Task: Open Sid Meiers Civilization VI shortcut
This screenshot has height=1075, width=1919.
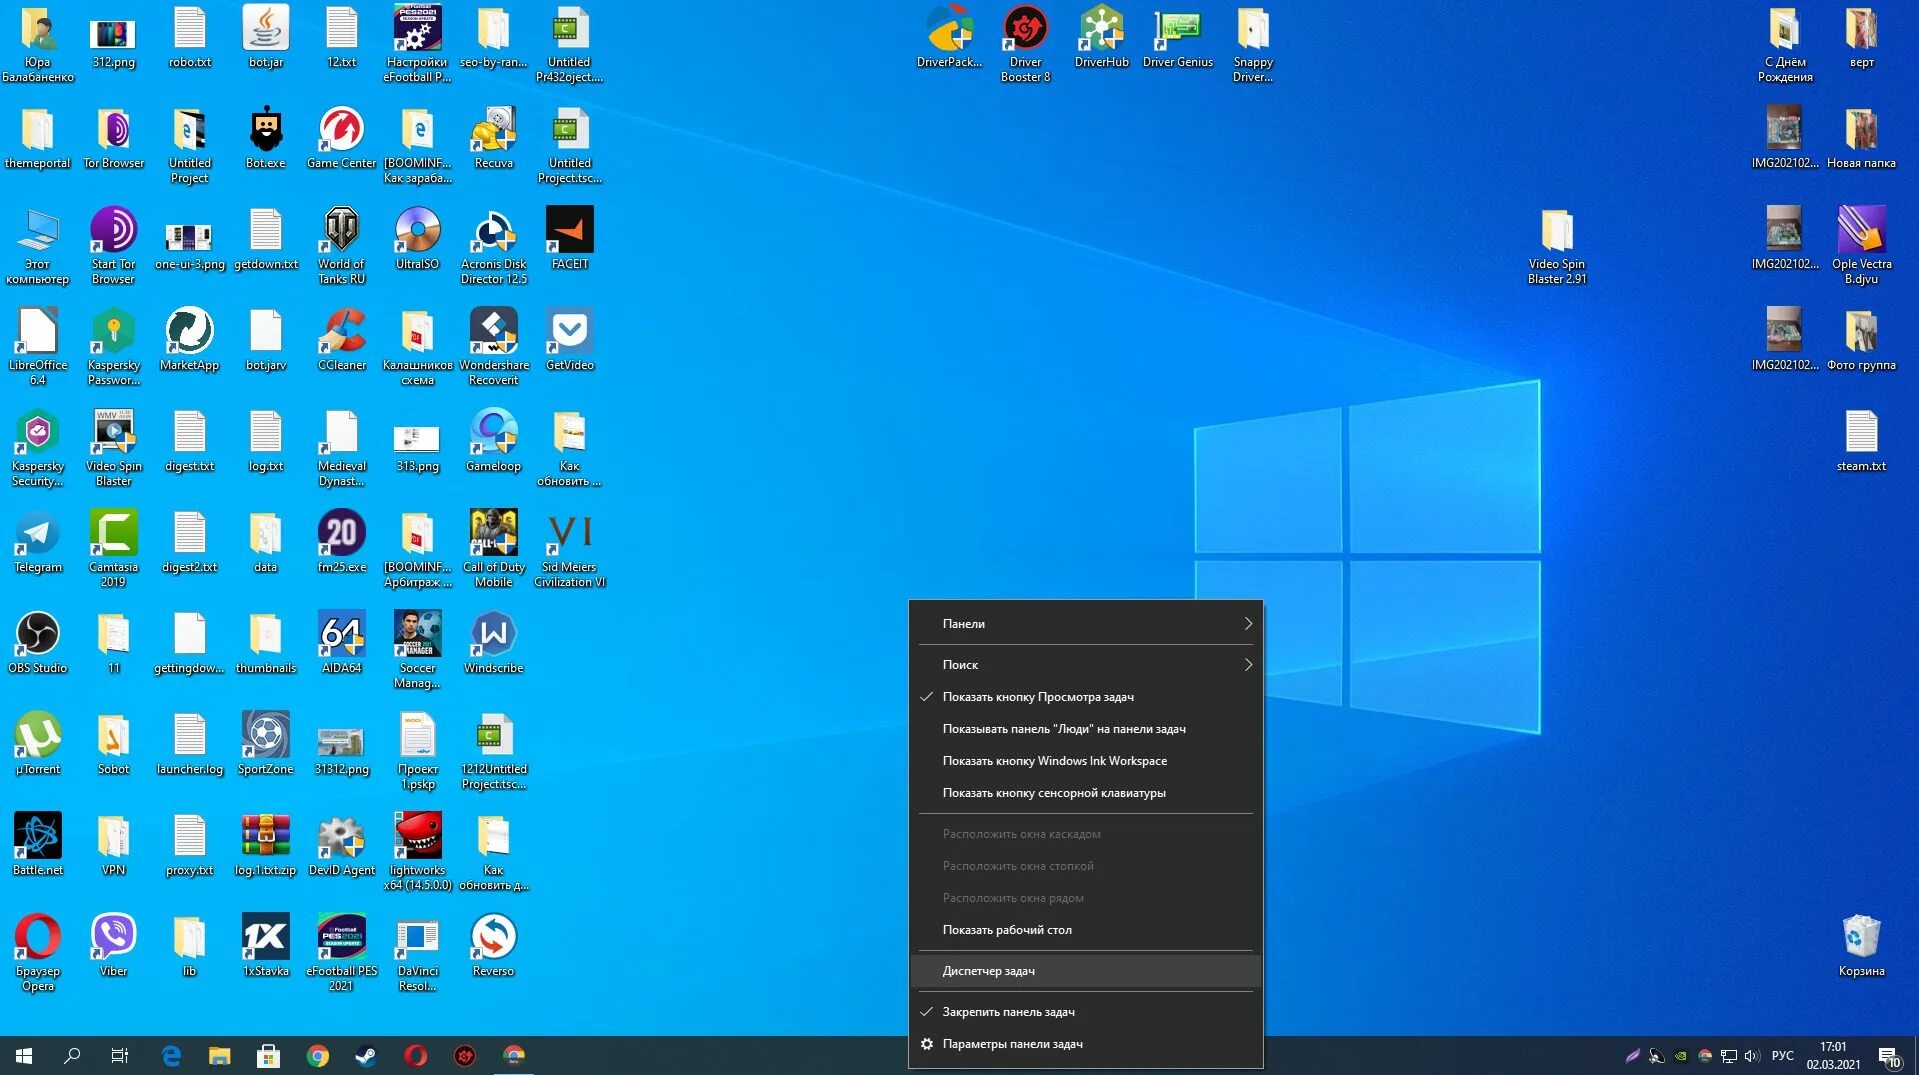Action: tap(569, 548)
